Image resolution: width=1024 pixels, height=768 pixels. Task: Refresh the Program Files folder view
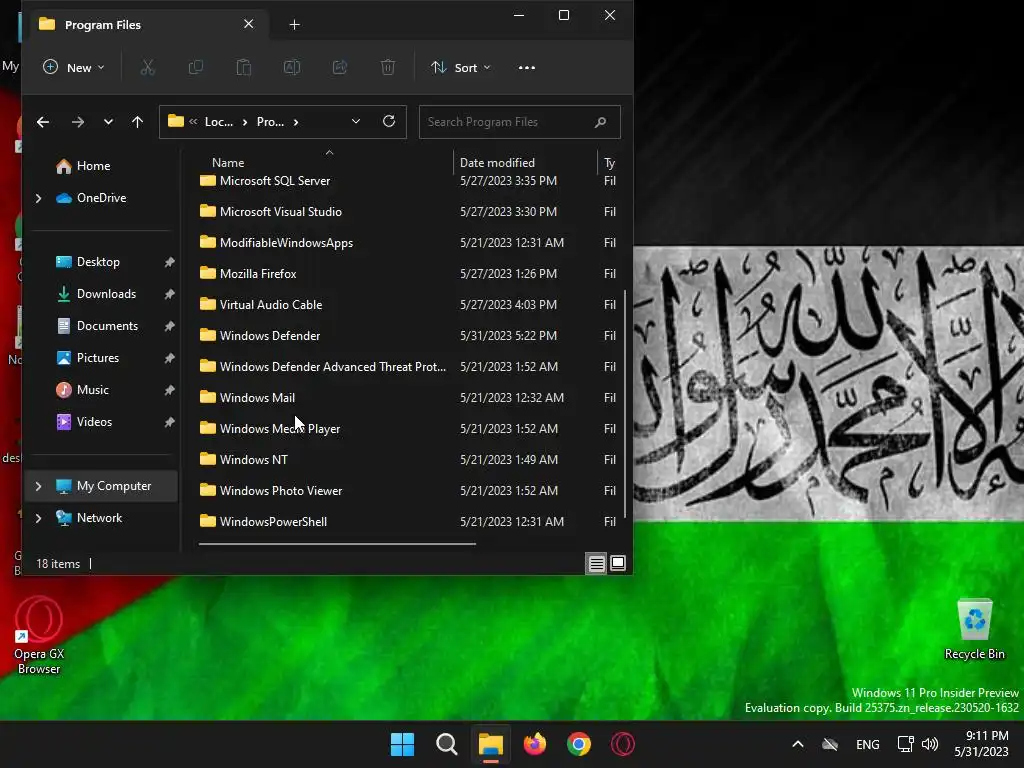(389, 121)
